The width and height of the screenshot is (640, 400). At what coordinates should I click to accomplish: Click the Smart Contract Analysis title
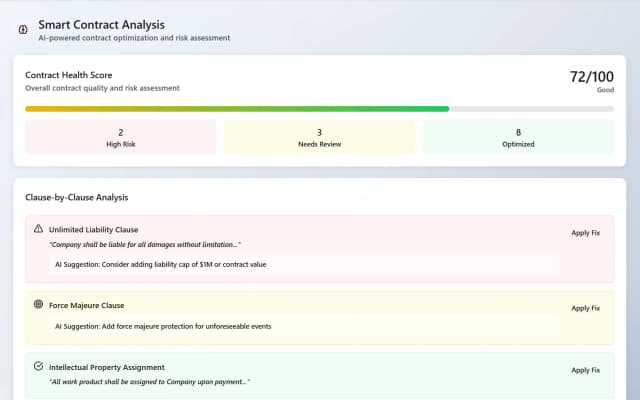102,24
